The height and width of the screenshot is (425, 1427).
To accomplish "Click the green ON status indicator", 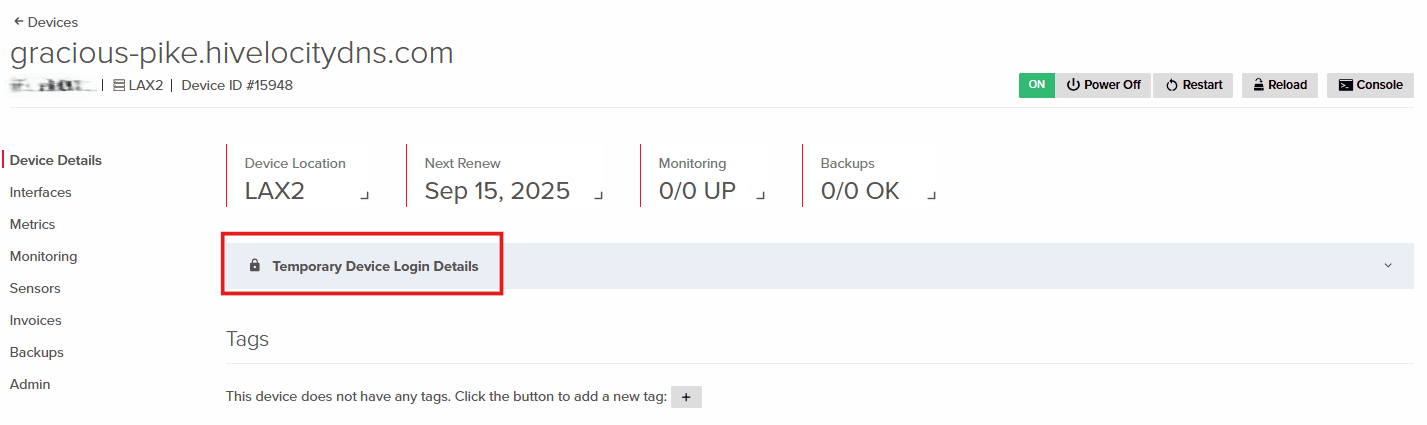I will tap(1037, 85).
